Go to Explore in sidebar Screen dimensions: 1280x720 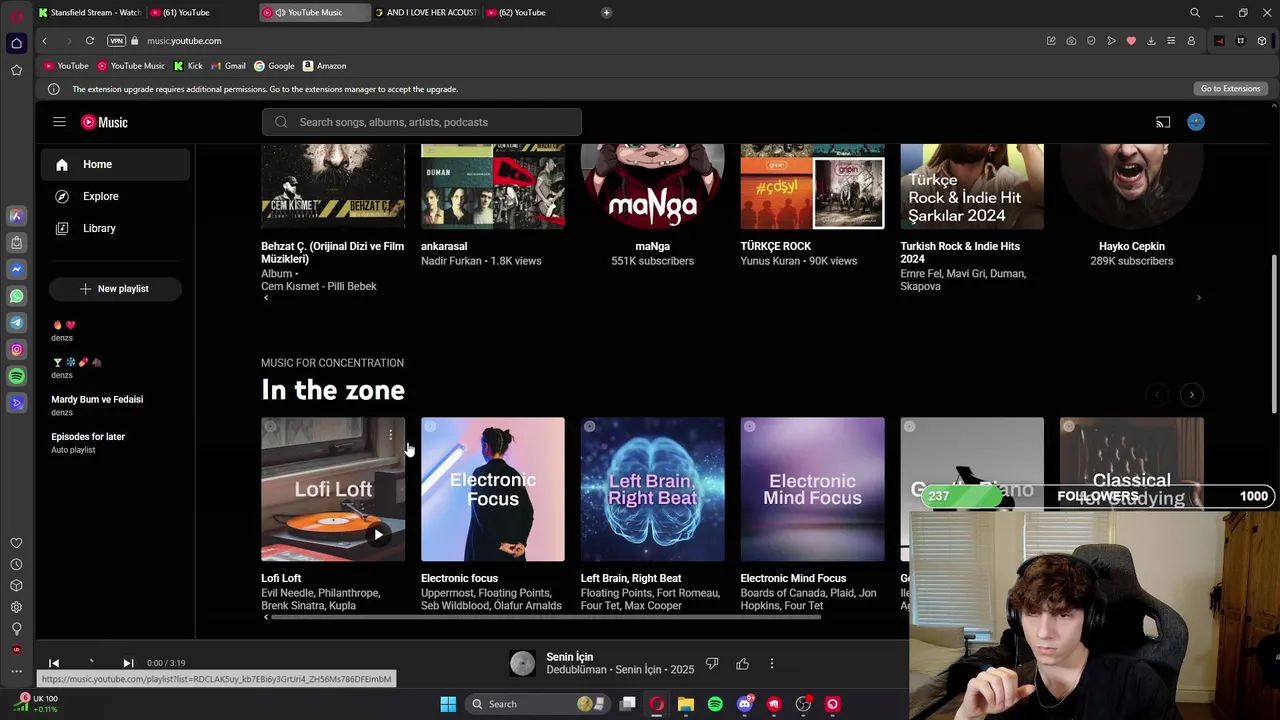tap(115, 196)
